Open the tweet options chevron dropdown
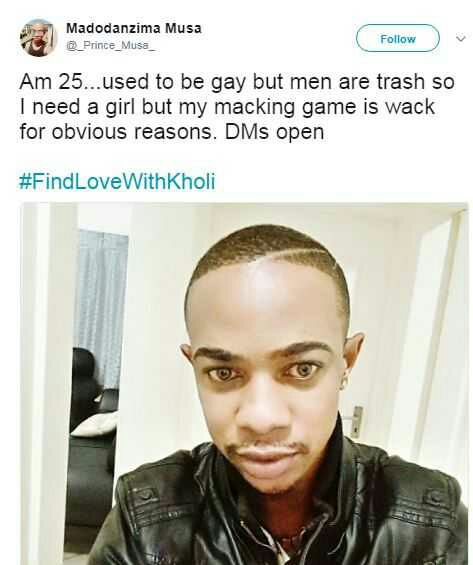This screenshot has width=473, height=565. click(461, 37)
